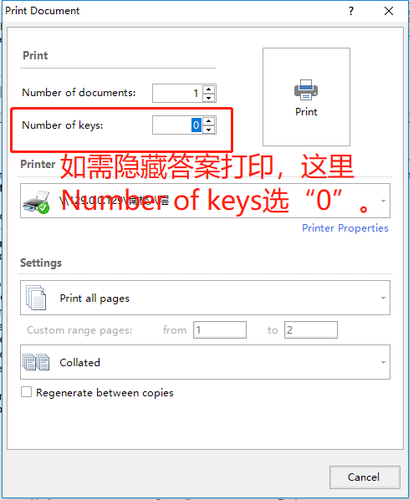Increase Number of keys with up arrow
Image resolution: width=410 pixels, height=500 pixels.
pos(209,121)
